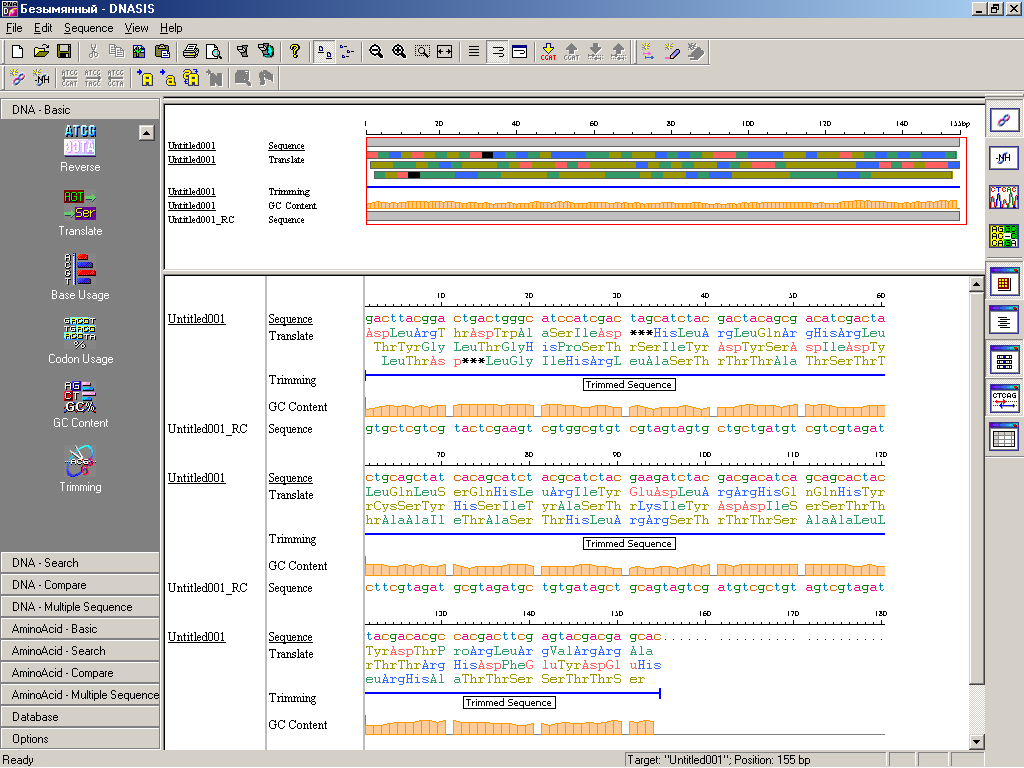Click the Options button in left panel
The height and width of the screenshot is (768, 1024).
80,739
